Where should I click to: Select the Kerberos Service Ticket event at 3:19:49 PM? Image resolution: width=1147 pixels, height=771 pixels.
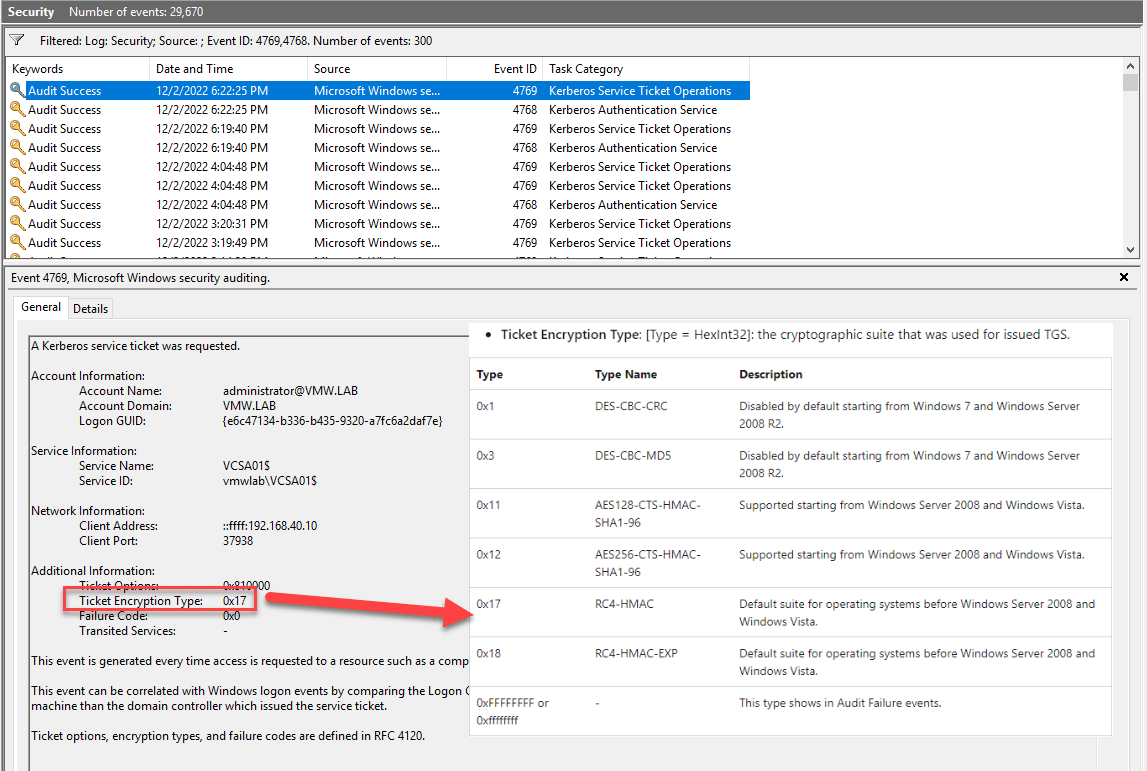pos(300,242)
